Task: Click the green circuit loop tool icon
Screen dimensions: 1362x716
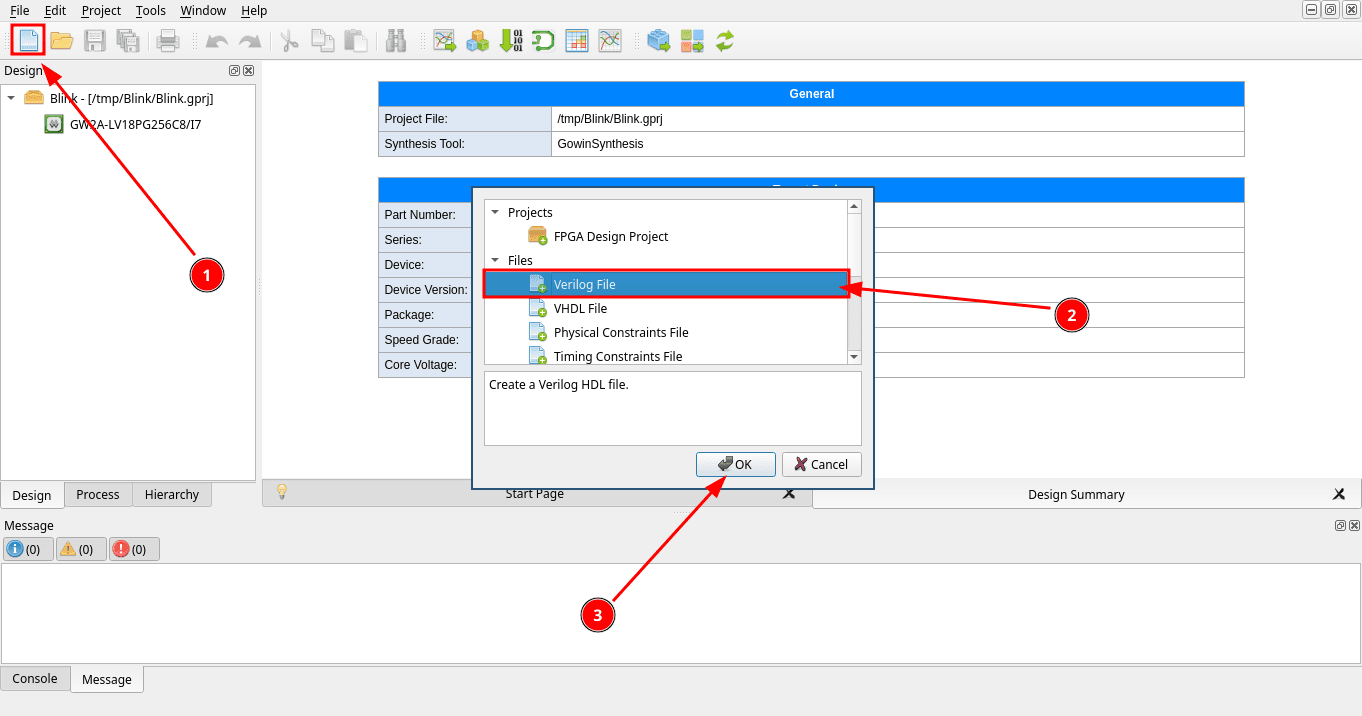Action: 543,40
